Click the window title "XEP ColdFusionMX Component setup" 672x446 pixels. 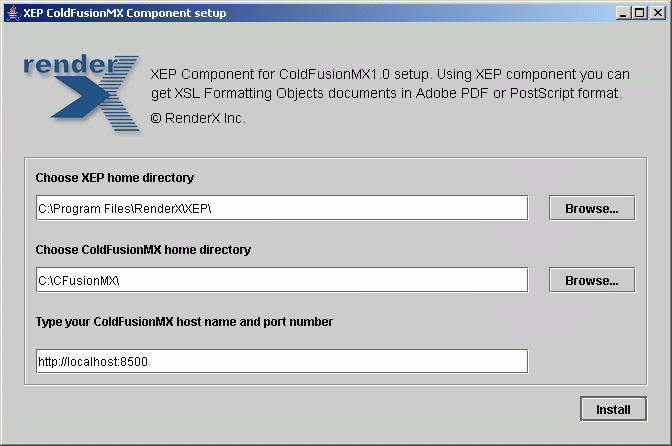pyautogui.click(x=125, y=13)
